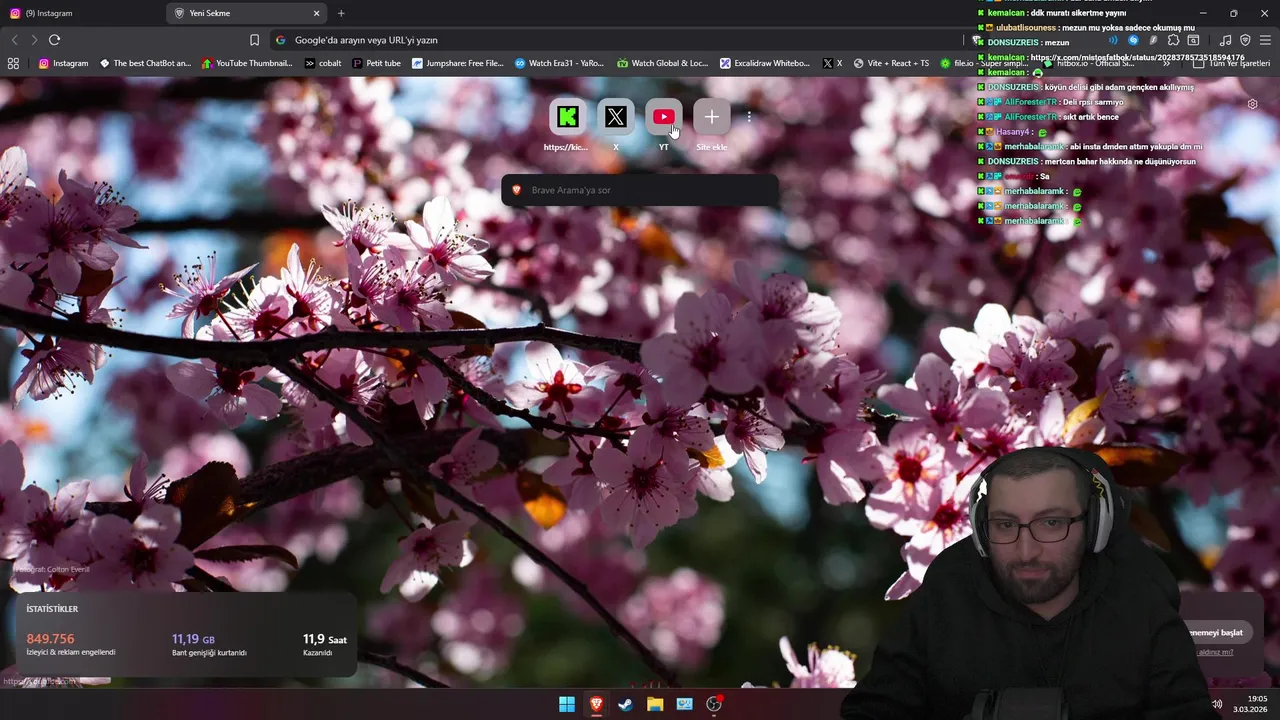Open the Windows Start menu
Viewport: 1280px width, 720px height.
[567, 704]
